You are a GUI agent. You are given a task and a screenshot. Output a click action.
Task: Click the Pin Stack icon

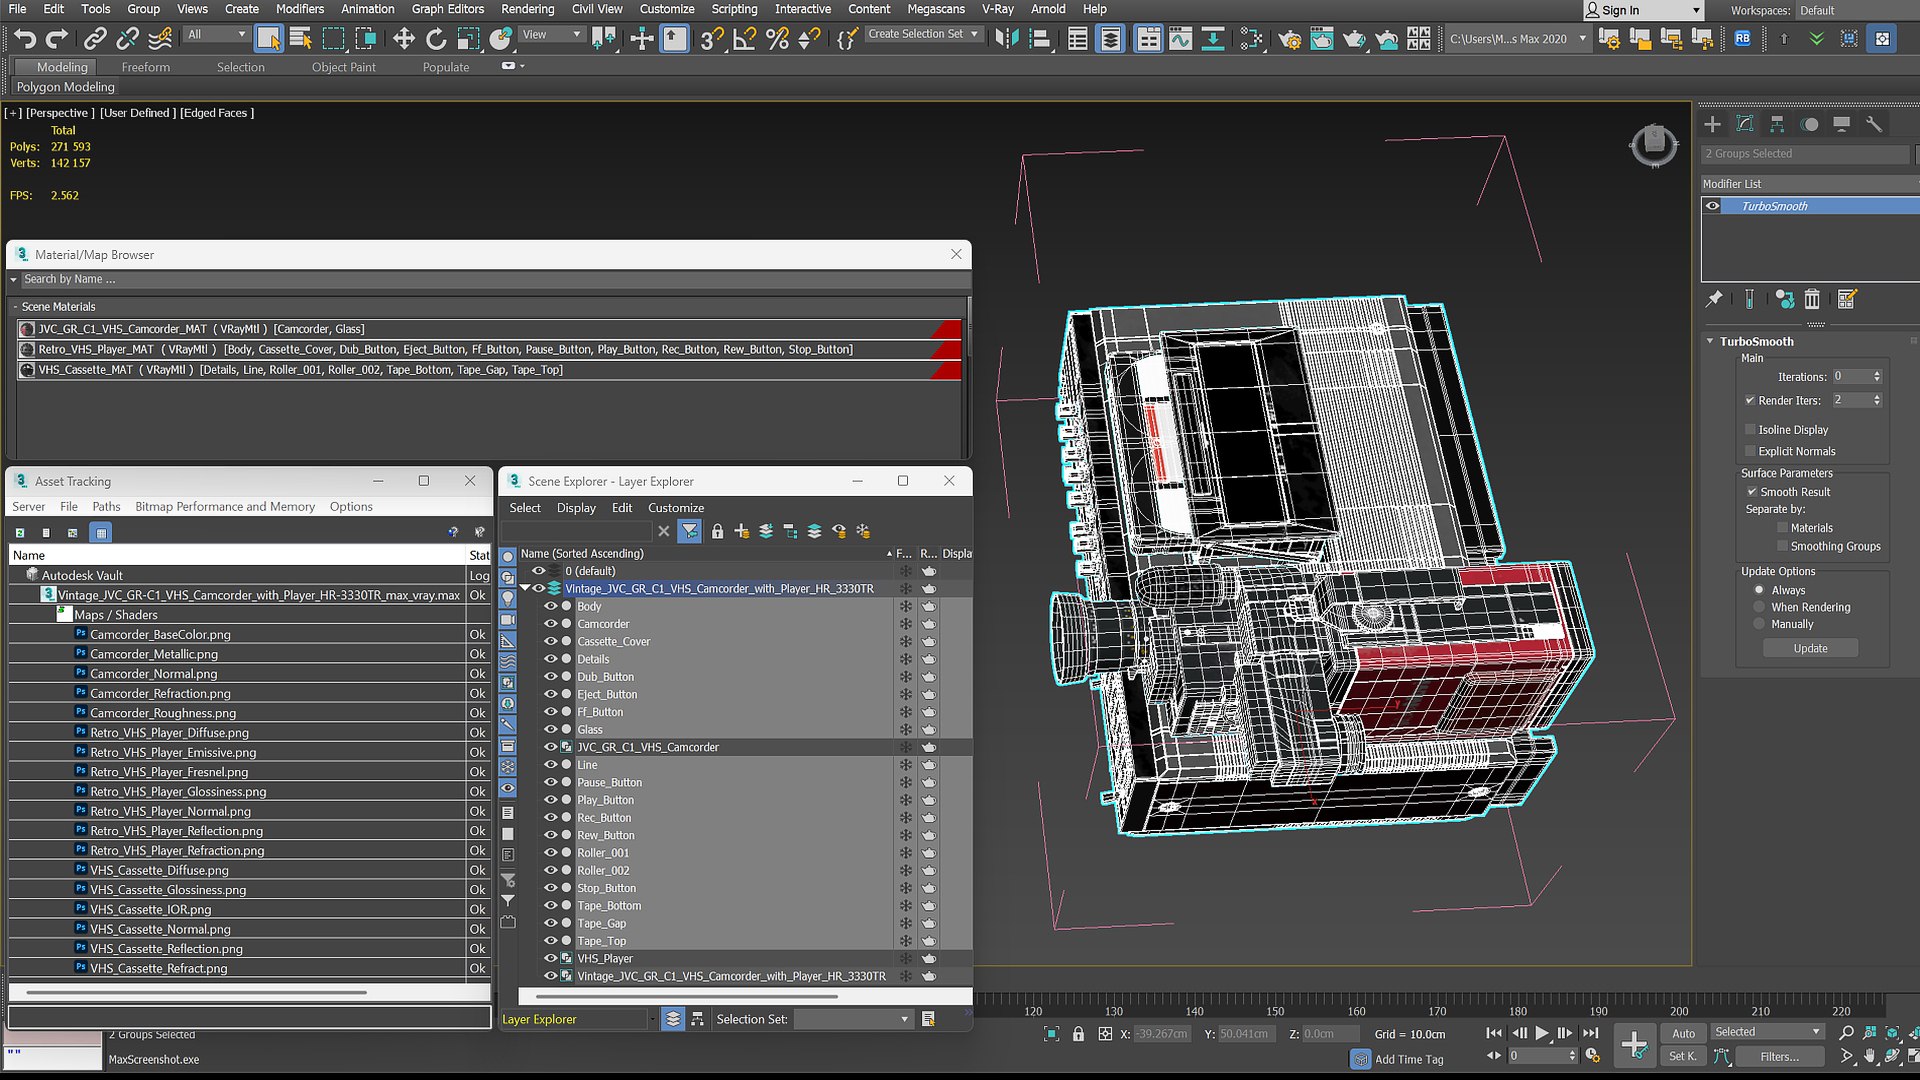(x=1714, y=299)
